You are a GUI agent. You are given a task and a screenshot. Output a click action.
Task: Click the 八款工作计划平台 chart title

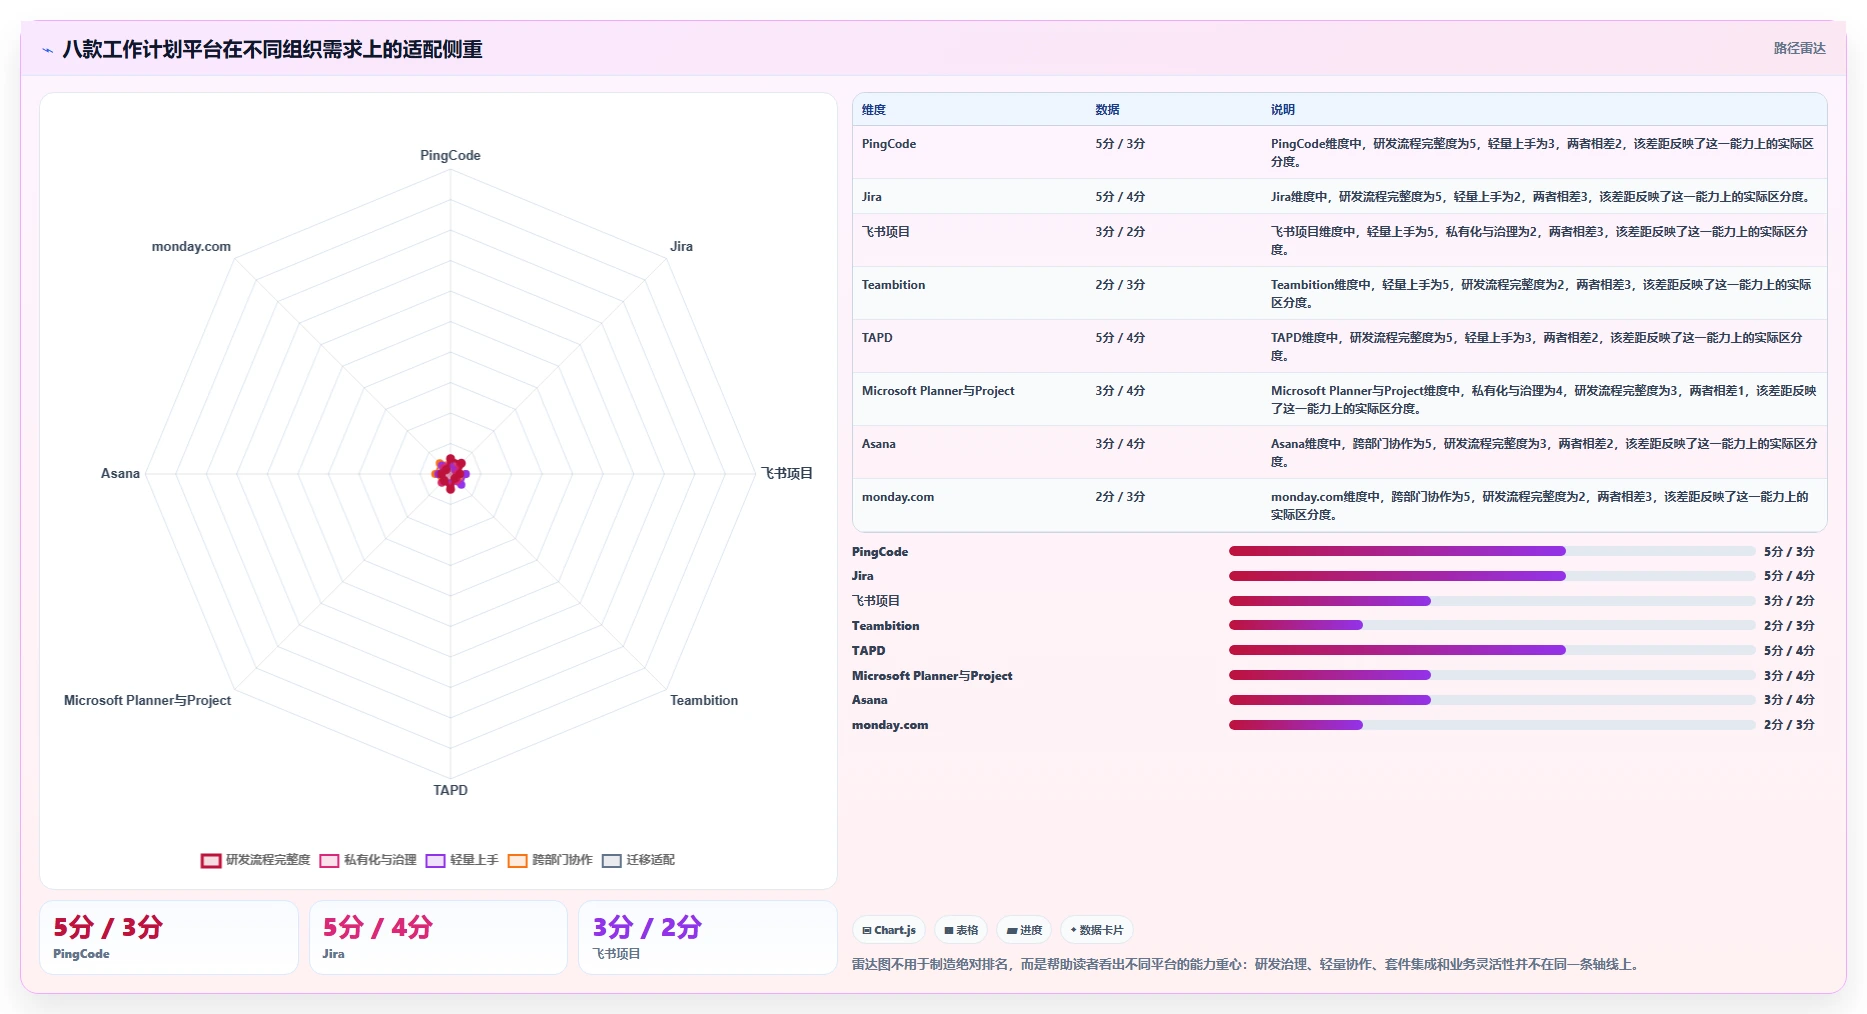pyautogui.click(x=272, y=50)
